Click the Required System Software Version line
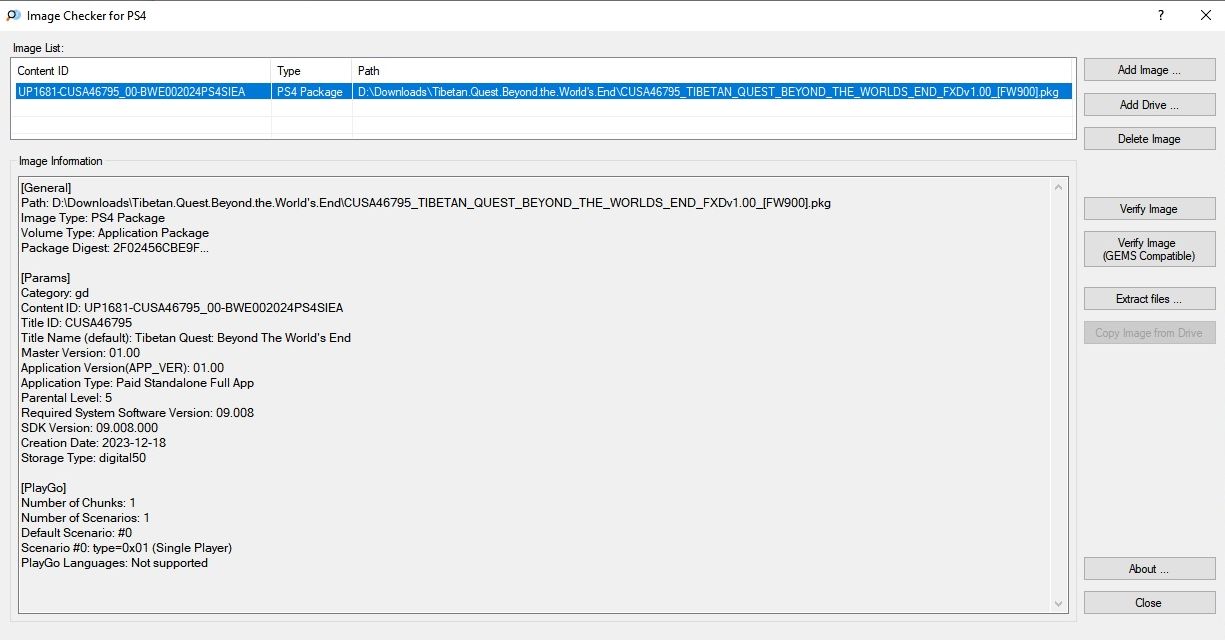The height and width of the screenshot is (640, 1225). click(137, 413)
